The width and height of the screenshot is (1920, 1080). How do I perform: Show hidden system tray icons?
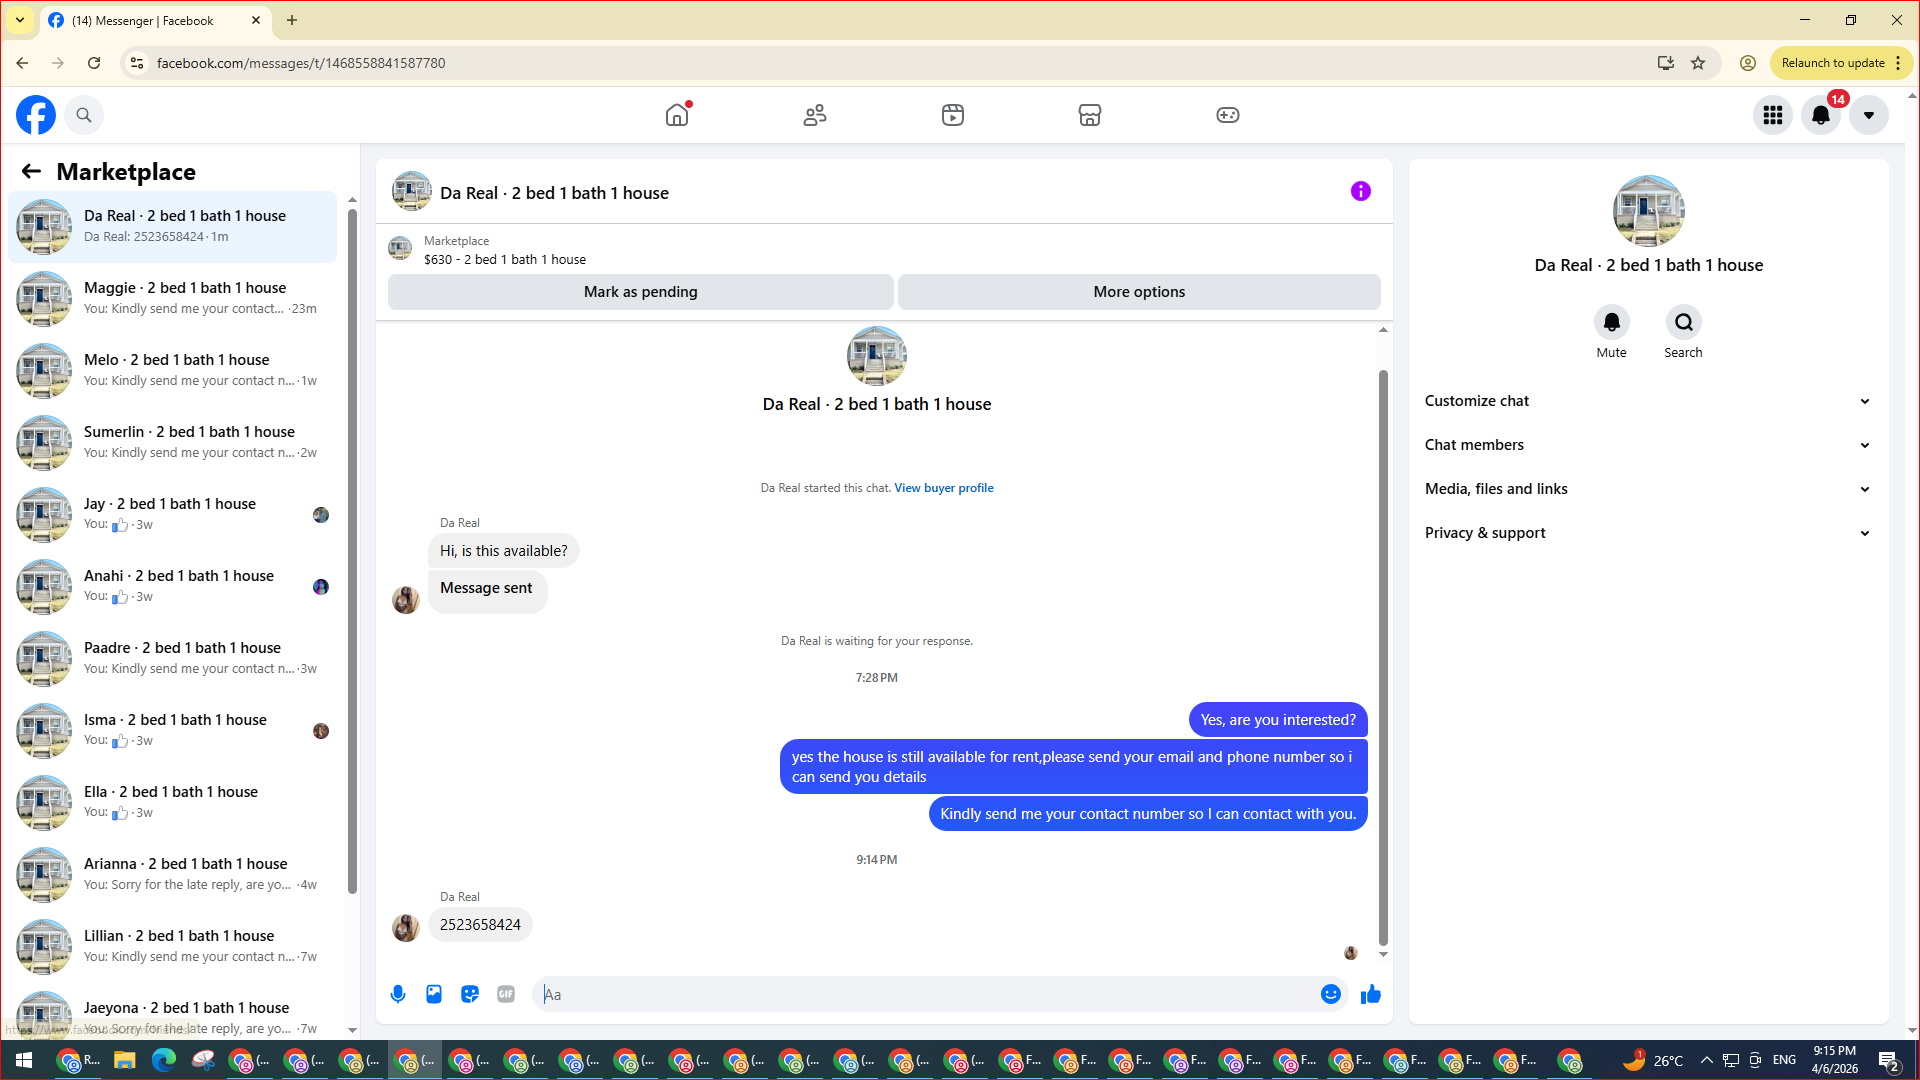tap(1707, 1060)
